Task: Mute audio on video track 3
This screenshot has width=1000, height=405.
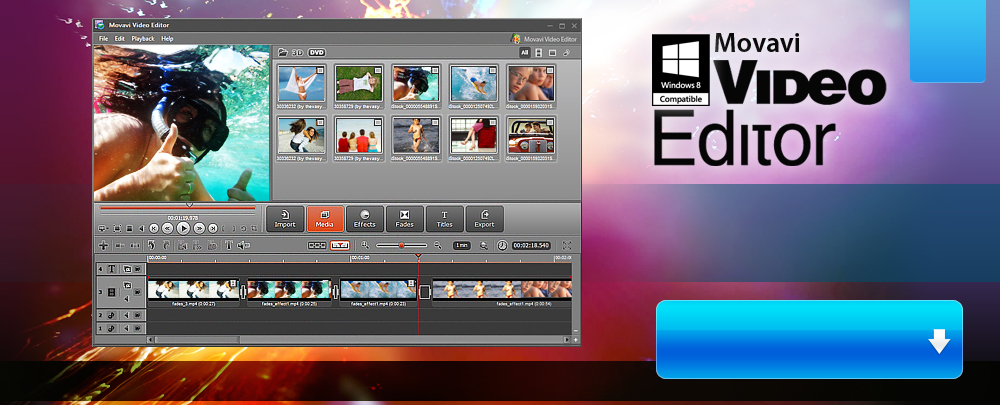Action: (127, 298)
